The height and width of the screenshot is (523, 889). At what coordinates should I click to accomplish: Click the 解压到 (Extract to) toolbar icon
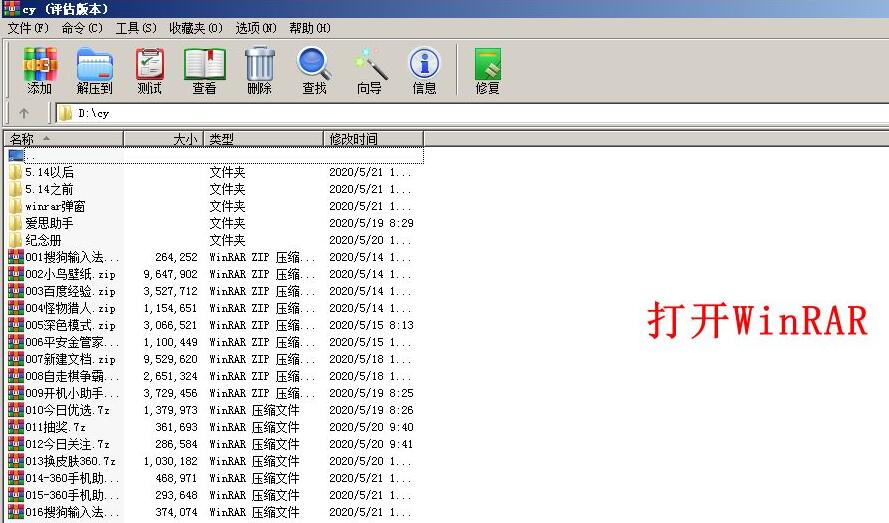click(95, 70)
